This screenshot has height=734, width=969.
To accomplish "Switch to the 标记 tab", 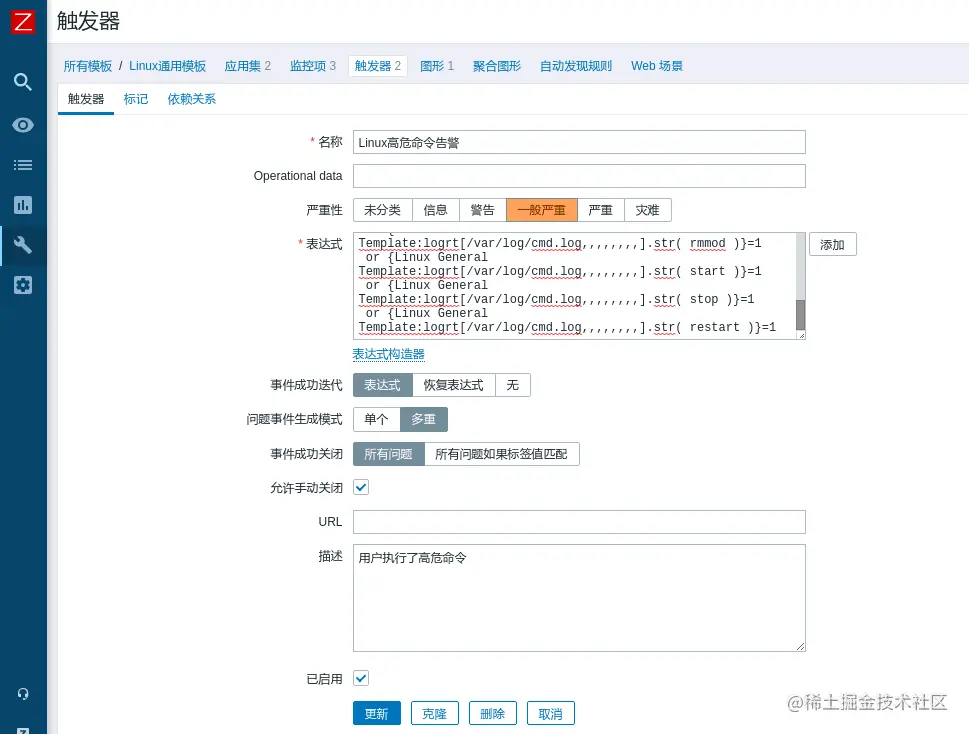I will click(x=136, y=99).
